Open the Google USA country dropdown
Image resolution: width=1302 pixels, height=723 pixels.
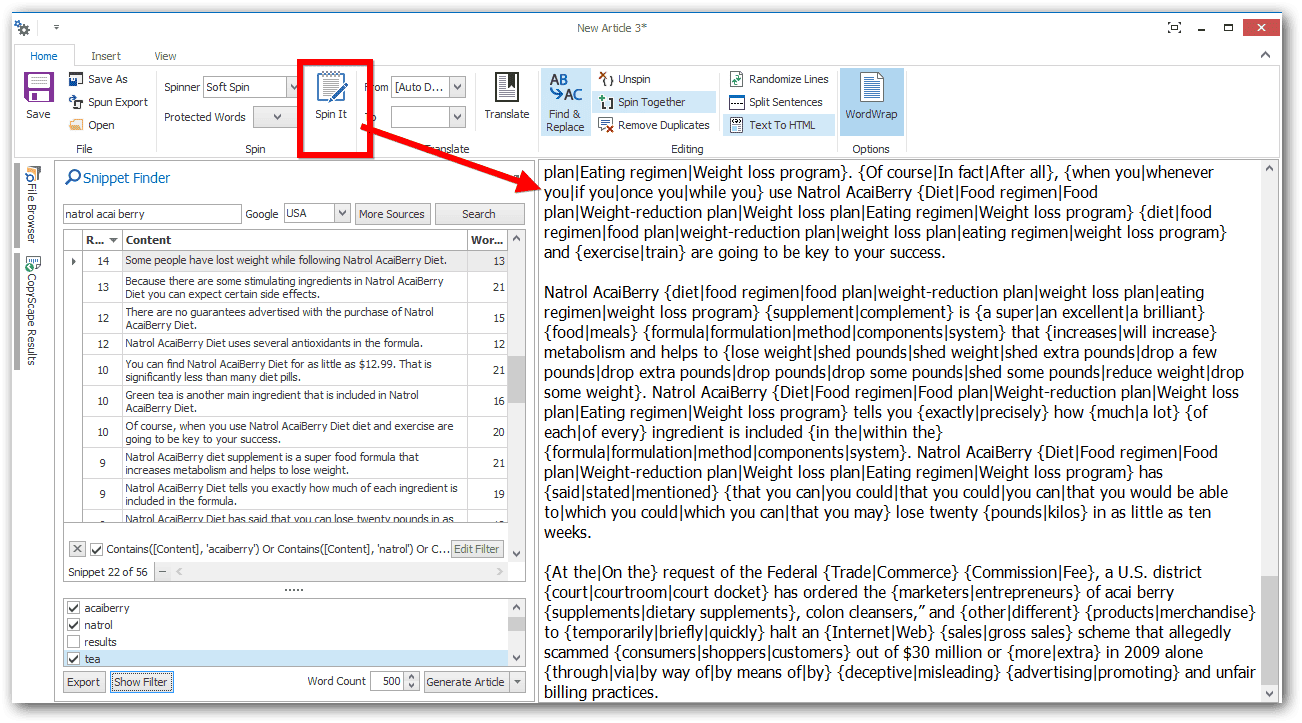pyautogui.click(x=342, y=214)
